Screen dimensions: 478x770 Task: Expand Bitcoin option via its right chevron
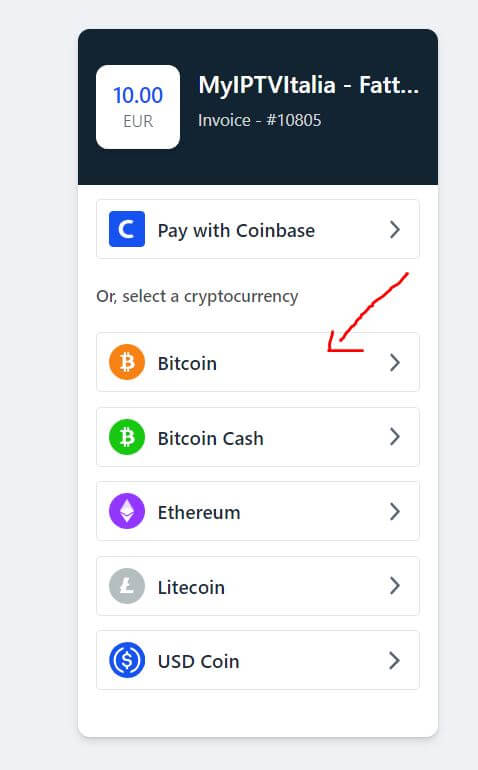[394, 363]
